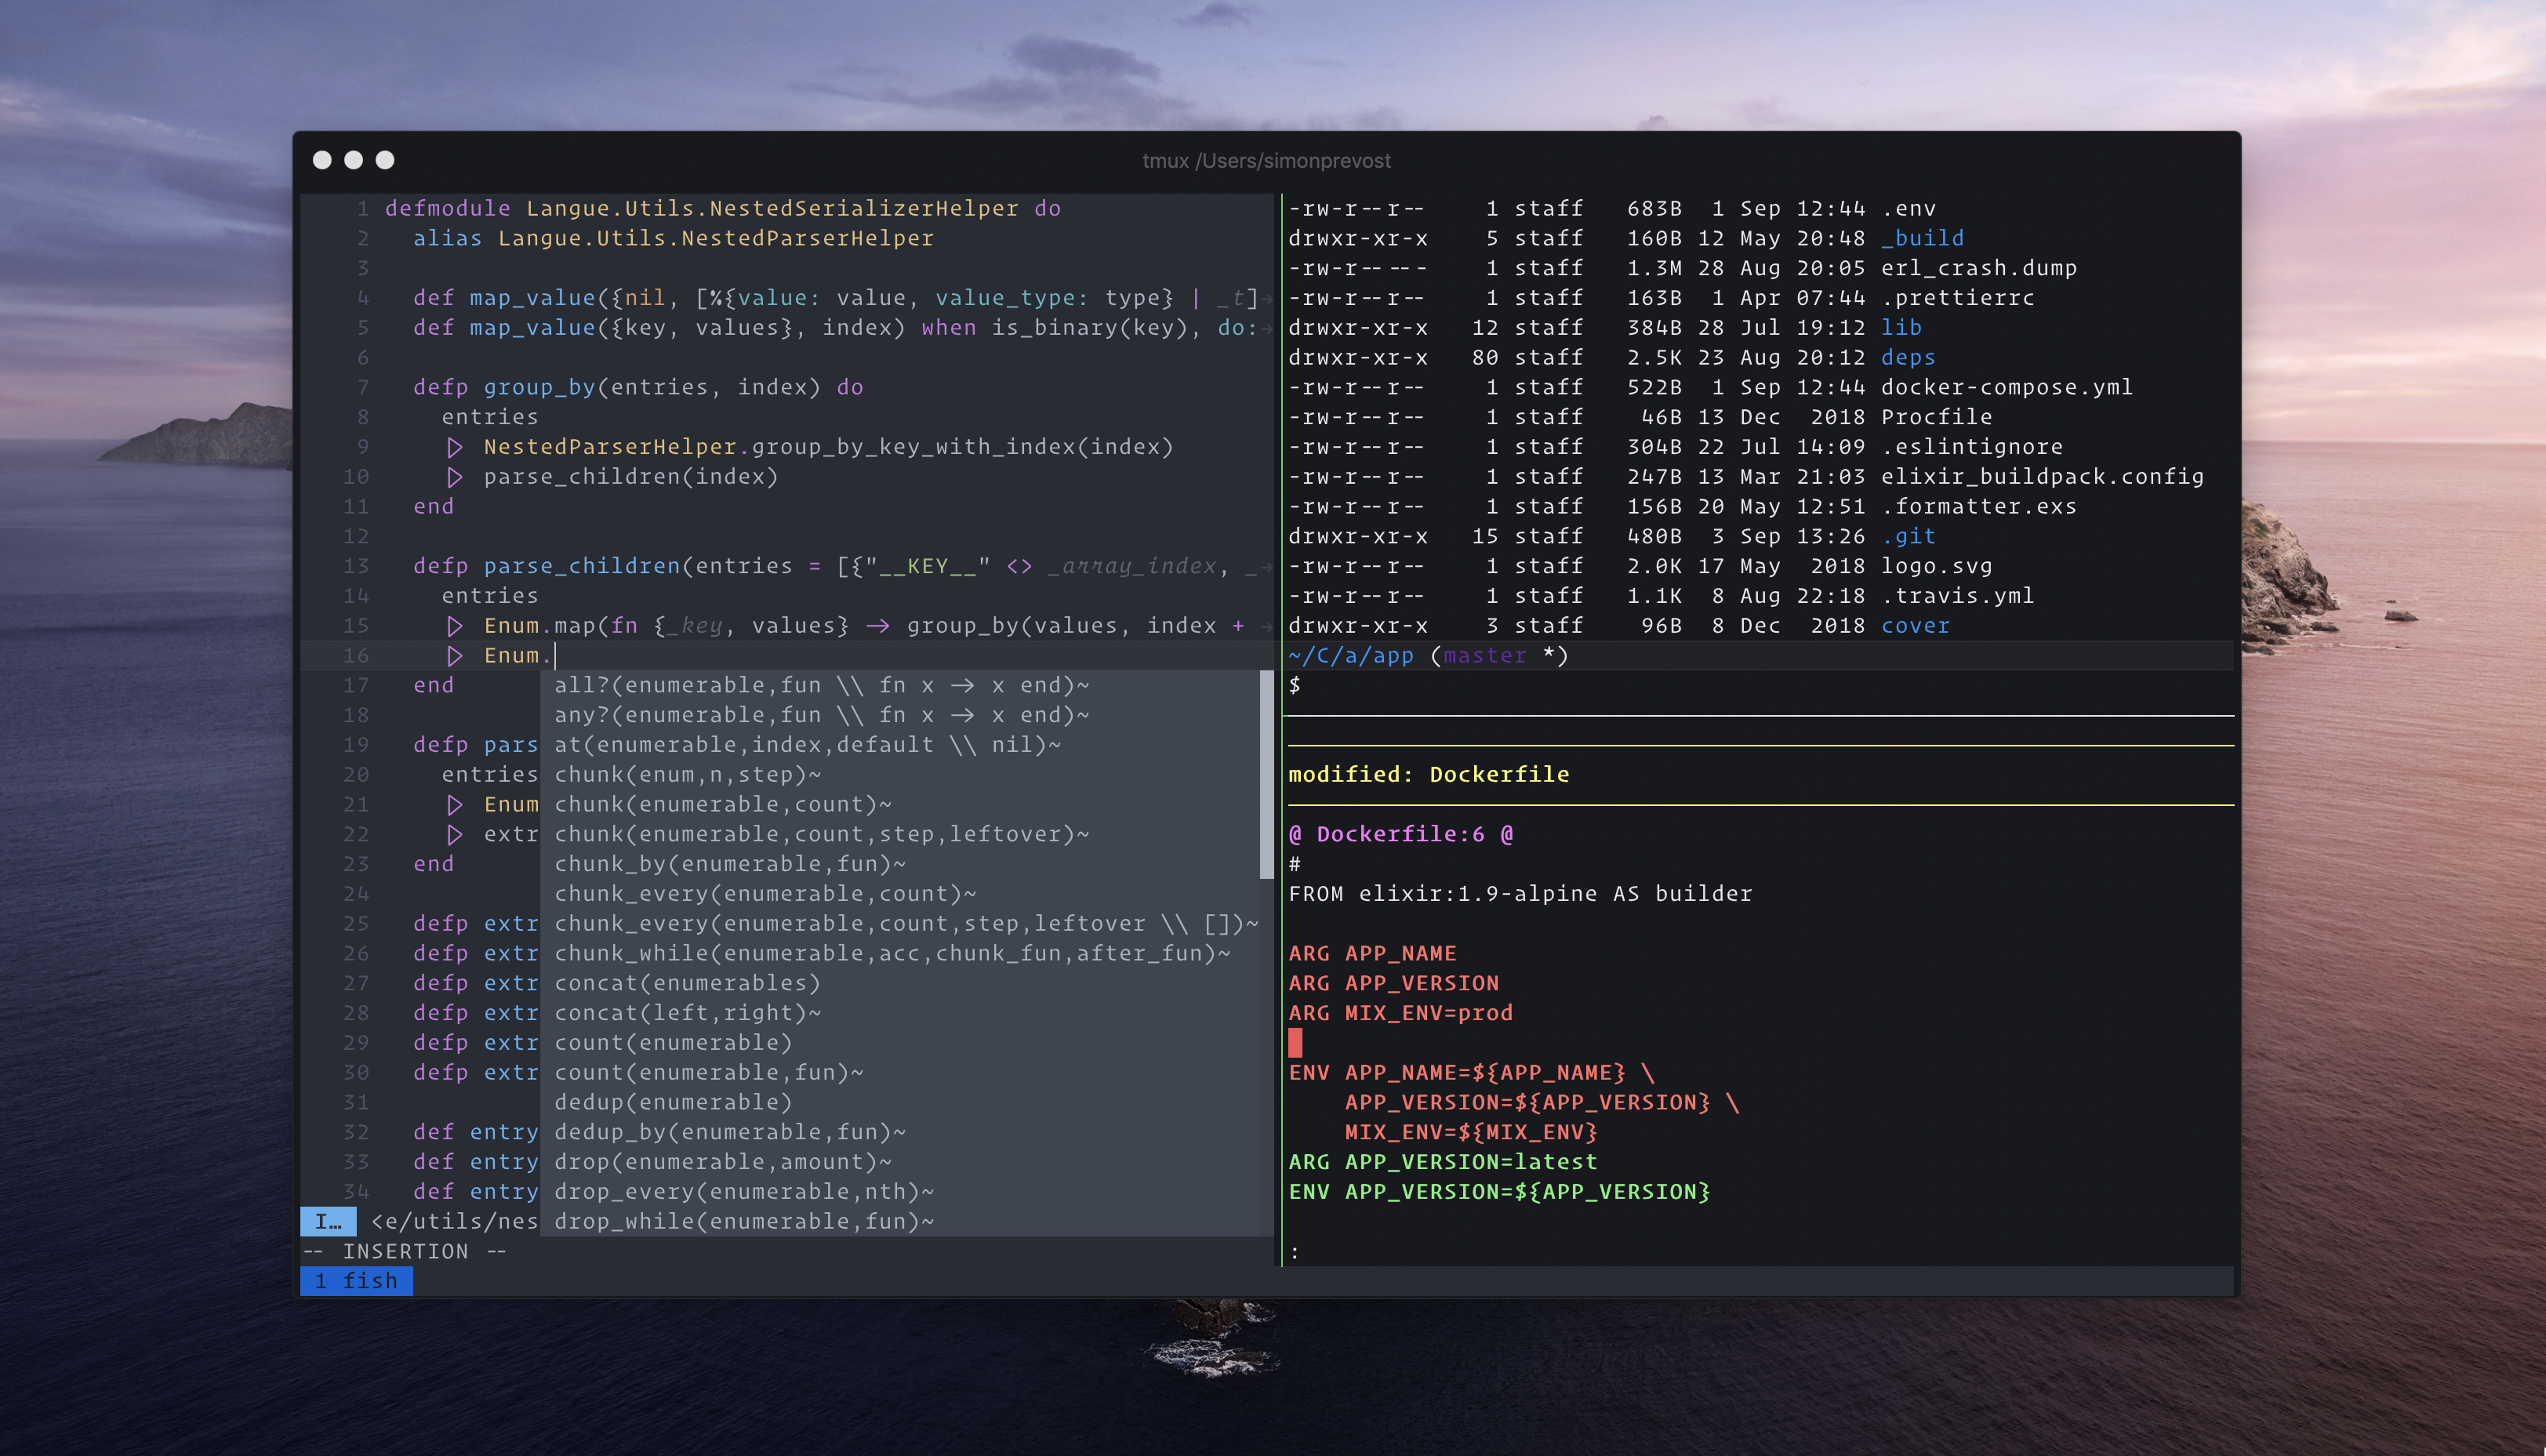Click 'group_by' function name on line 7
The height and width of the screenshot is (1456, 2546).
[539, 387]
